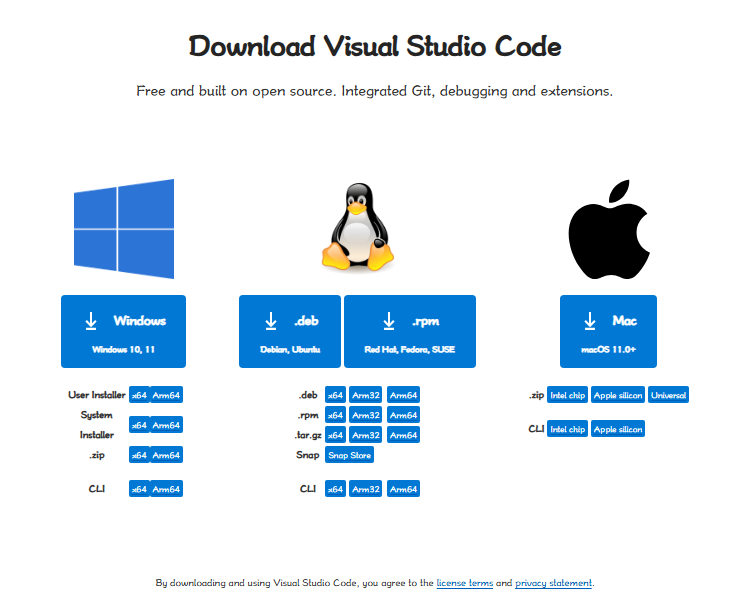This screenshot has height=612, width=754.
Task: Select Intel chip for Mac CLI
Action: 567,429
